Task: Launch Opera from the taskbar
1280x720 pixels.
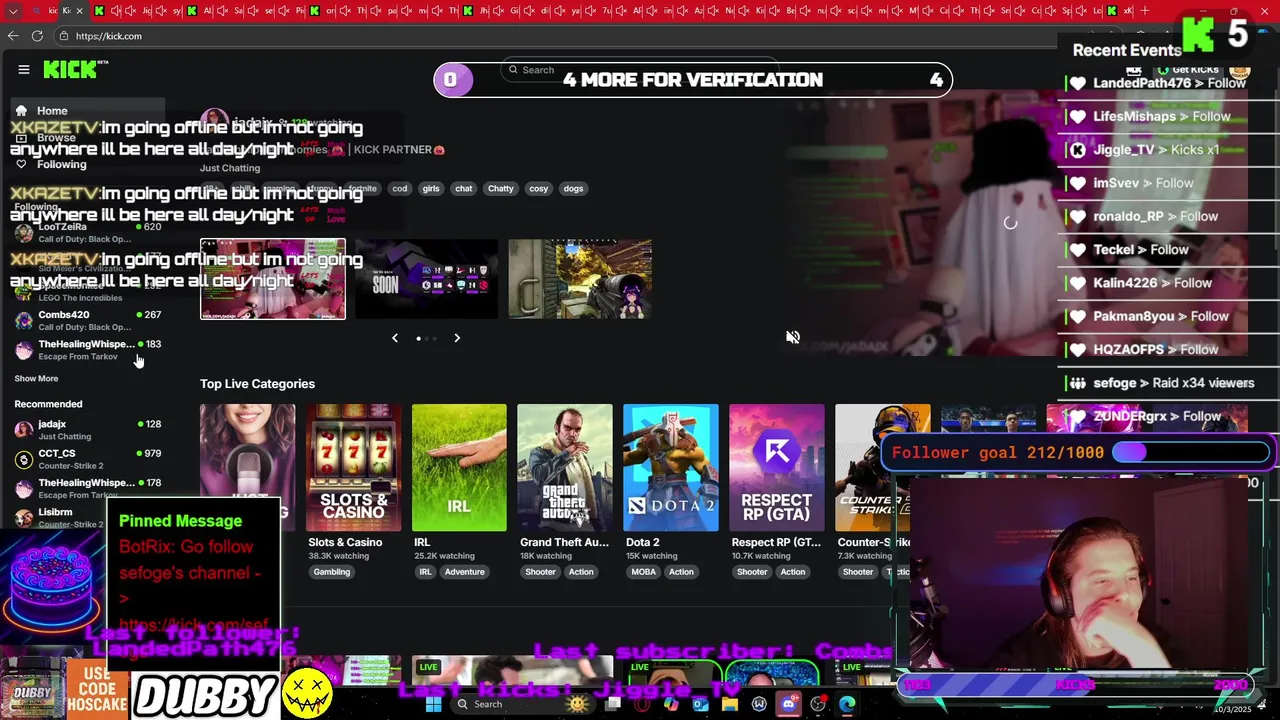Action: click(x=642, y=704)
